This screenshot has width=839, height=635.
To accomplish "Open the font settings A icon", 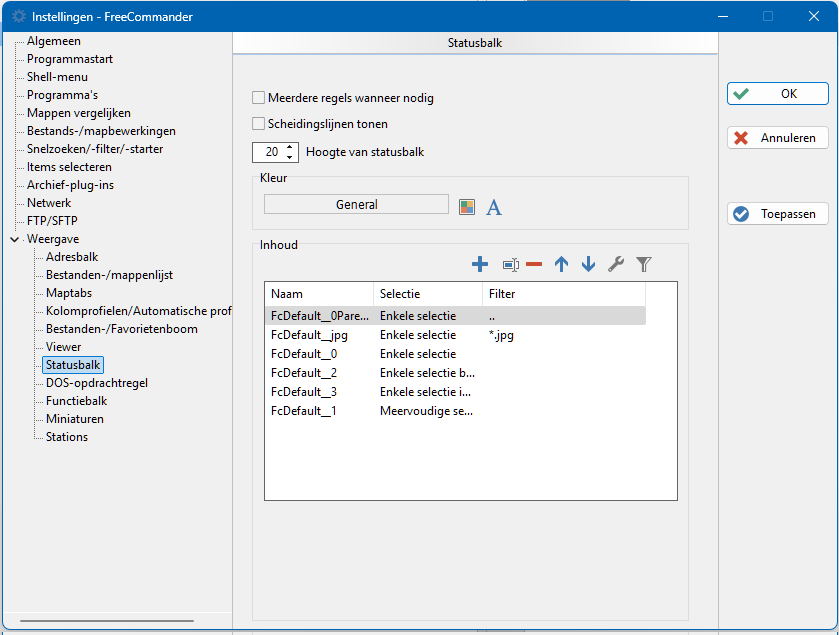I will (x=494, y=207).
